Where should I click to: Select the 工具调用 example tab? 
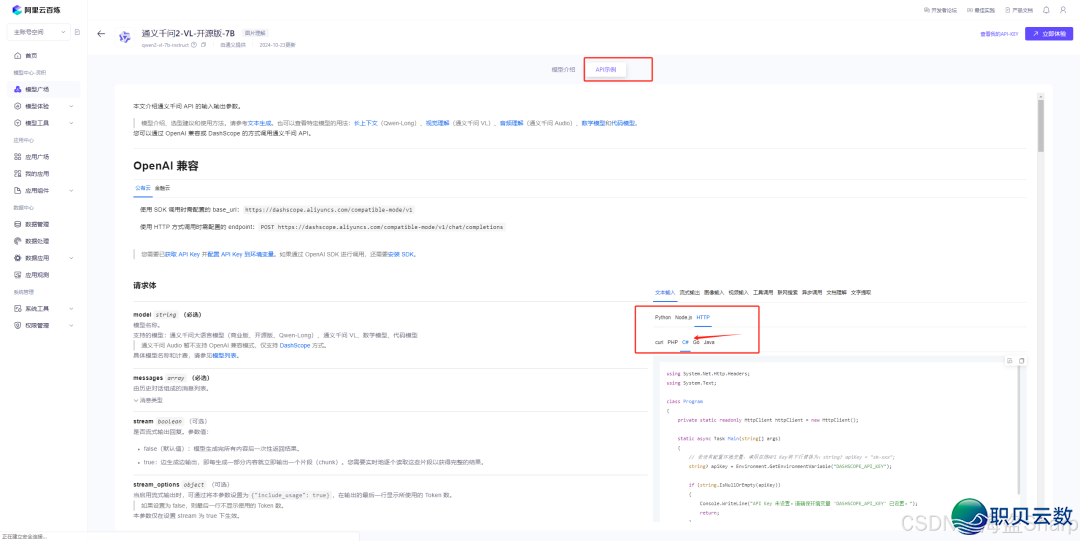tap(762, 292)
